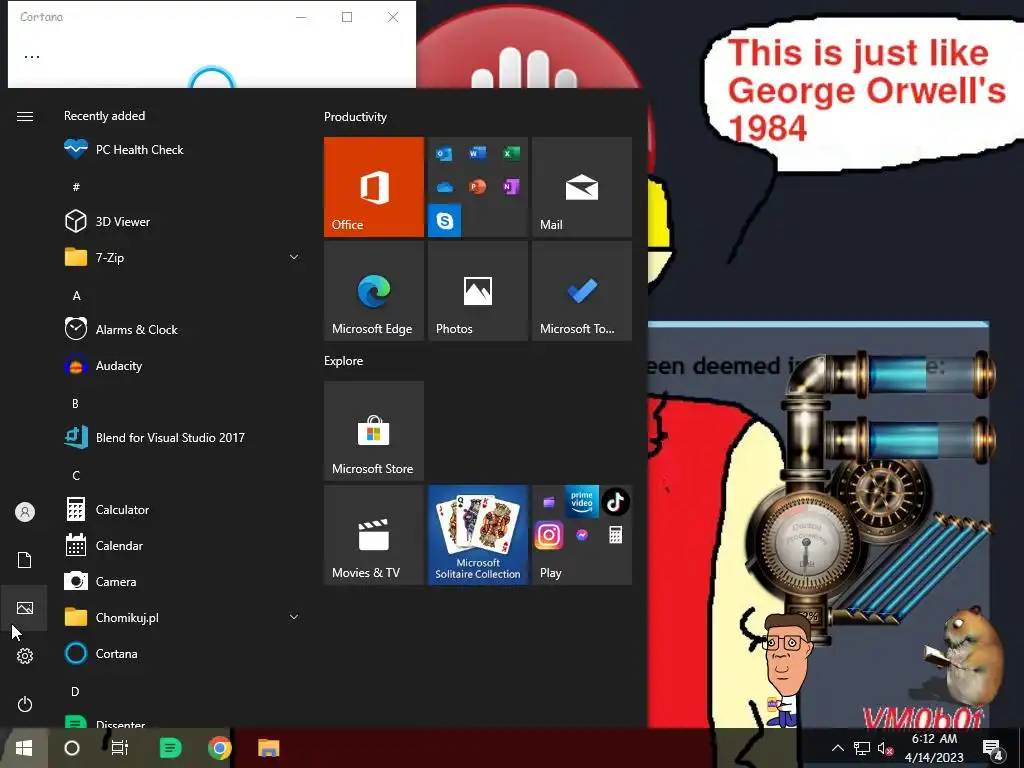This screenshot has width=1024, height=768.
Task: Jump via the letter A header
Action: point(76,296)
